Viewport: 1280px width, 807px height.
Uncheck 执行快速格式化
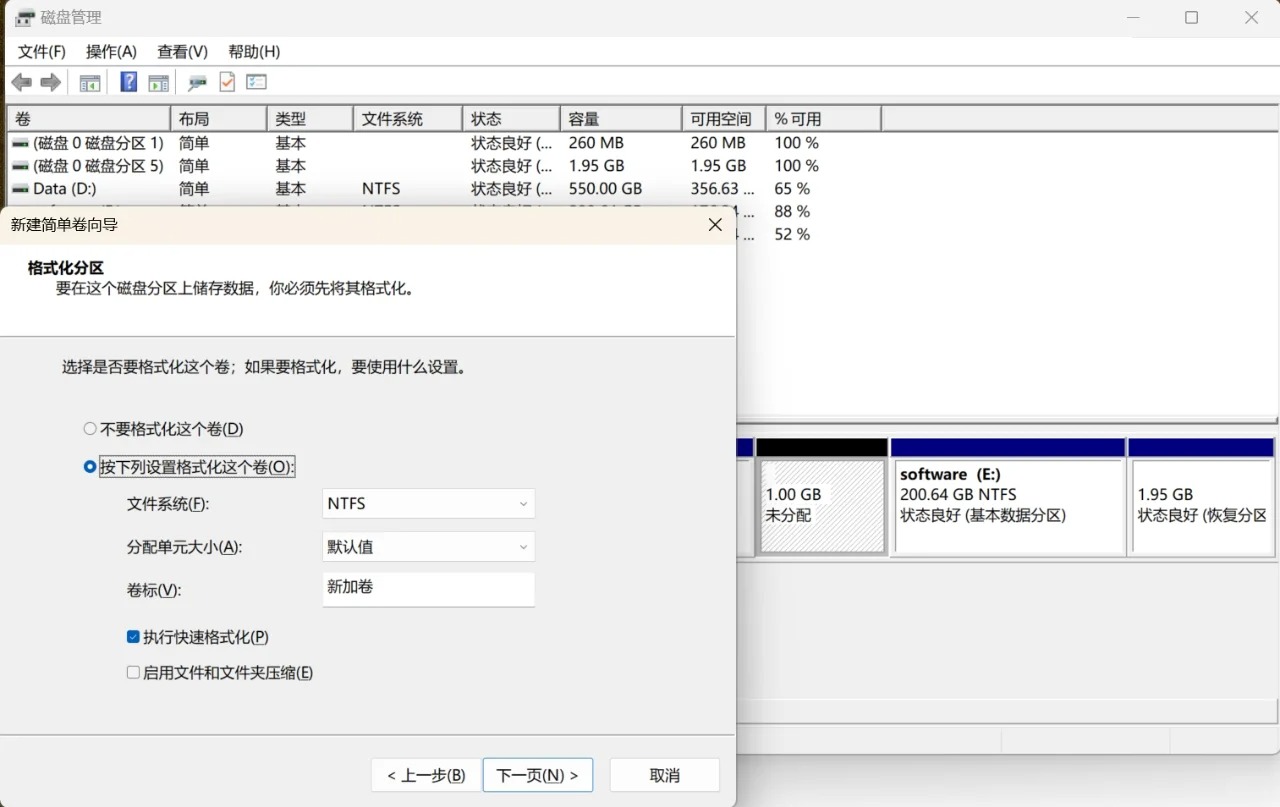pos(133,636)
